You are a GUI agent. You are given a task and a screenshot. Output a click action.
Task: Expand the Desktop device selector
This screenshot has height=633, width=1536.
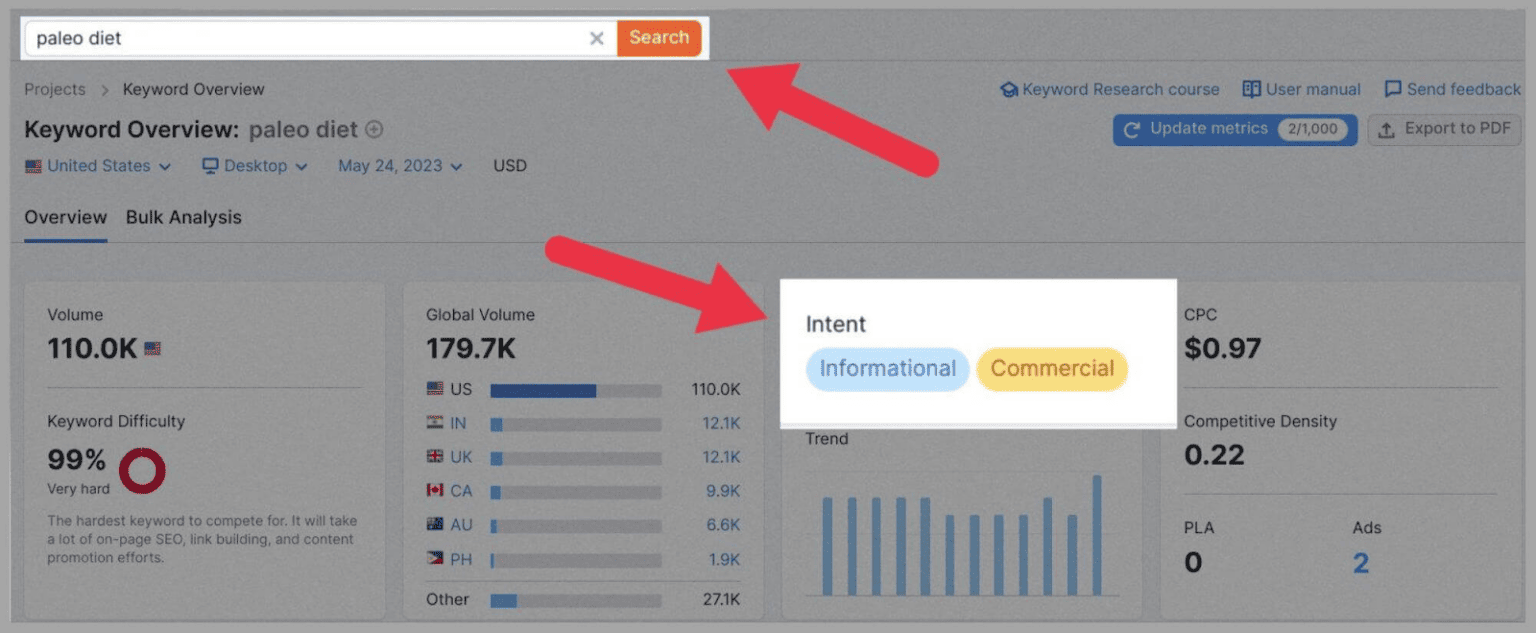[255, 166]
